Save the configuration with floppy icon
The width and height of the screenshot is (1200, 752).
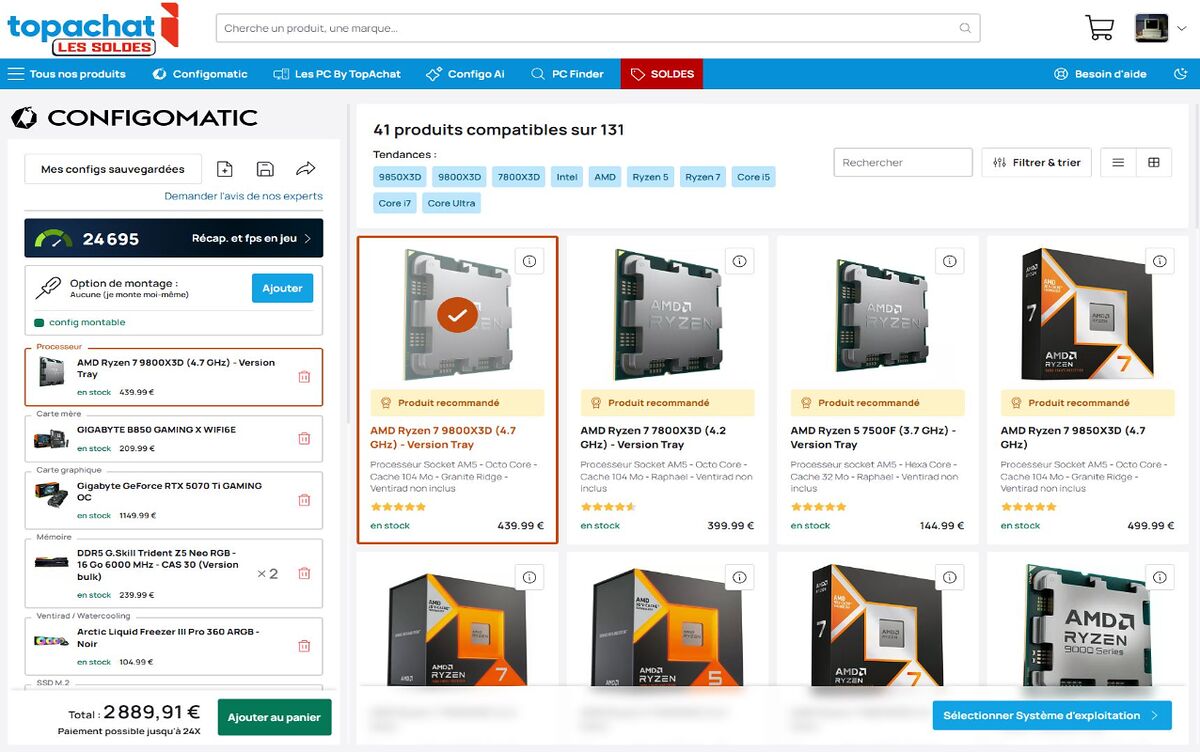[x=265, y=169]
